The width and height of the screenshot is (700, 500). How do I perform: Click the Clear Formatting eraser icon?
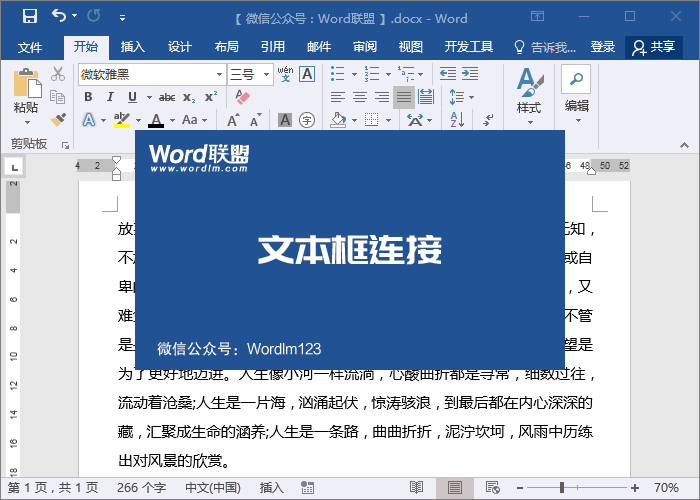pyautogui.click(x=242, y=97)
